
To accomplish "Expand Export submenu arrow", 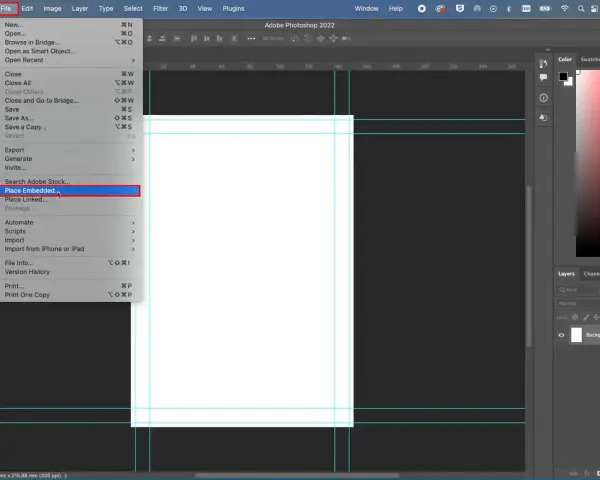I will click(x=133, y=150).
